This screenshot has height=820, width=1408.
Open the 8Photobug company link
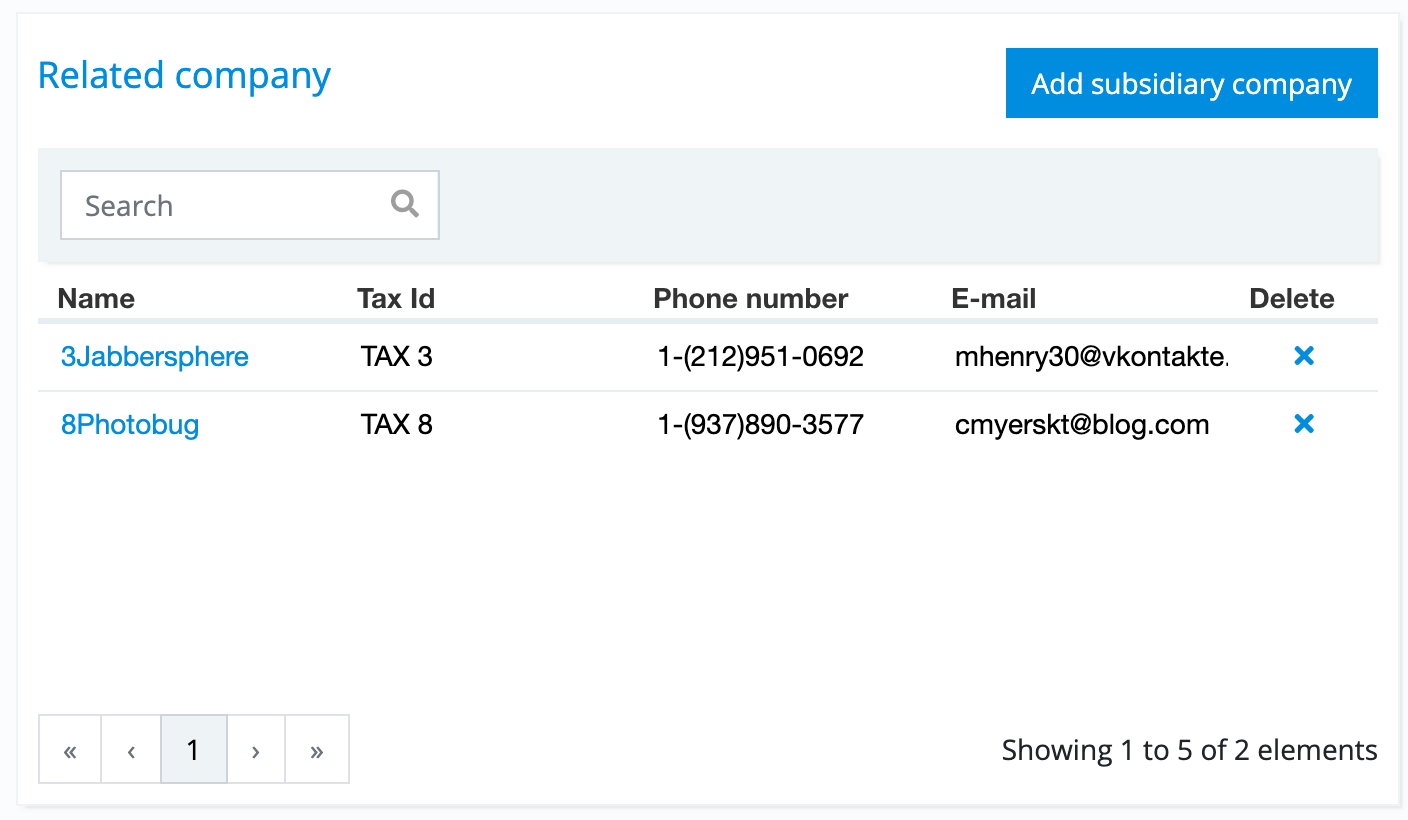tap(130, 425)
